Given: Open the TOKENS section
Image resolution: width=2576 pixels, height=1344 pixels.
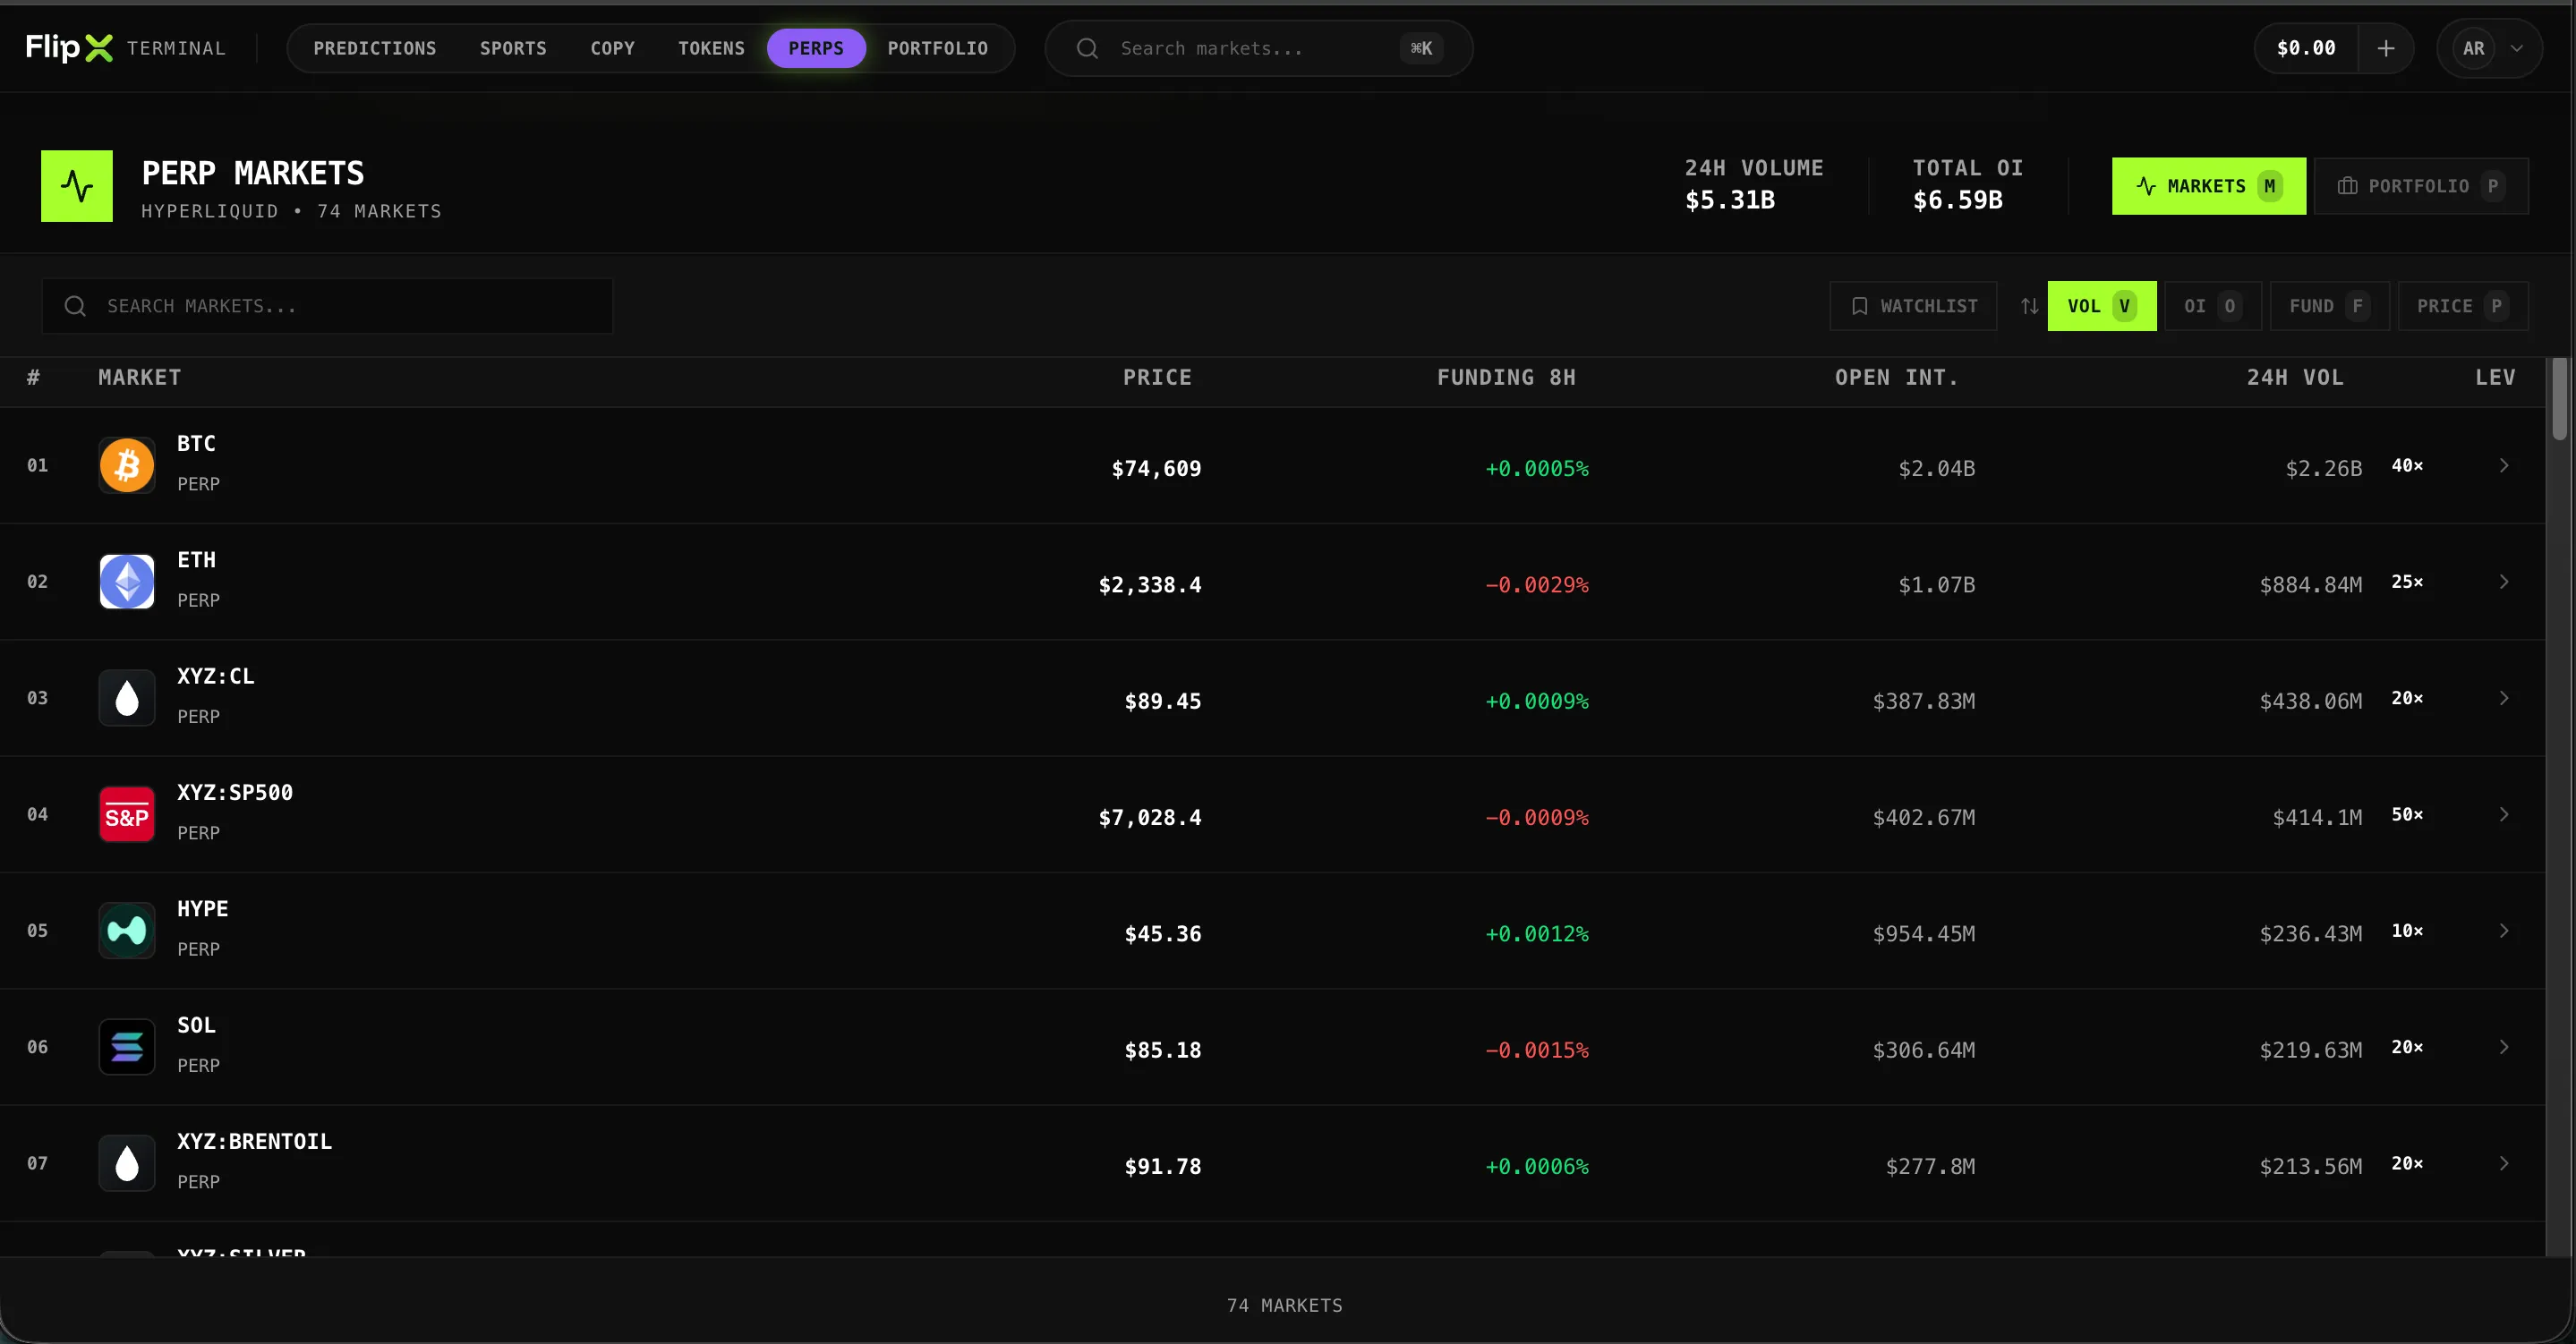Looking at the screenshot, I should pos(711,47).
